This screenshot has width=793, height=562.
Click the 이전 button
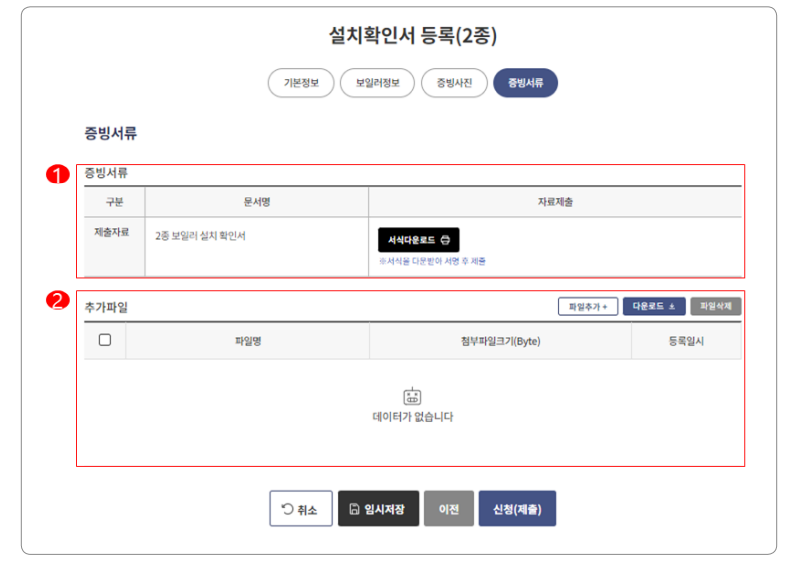point(449,508)
